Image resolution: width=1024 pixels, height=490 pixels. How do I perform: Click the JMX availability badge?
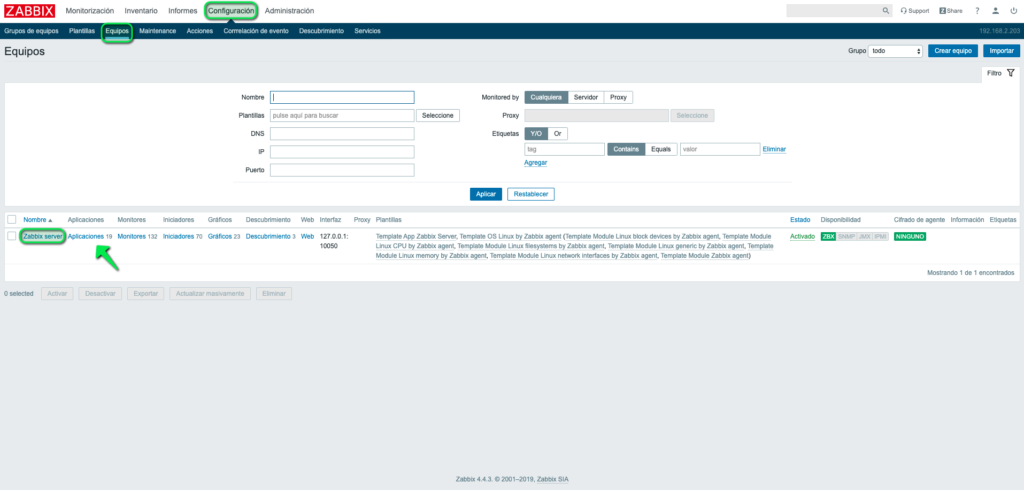[865, 236]
